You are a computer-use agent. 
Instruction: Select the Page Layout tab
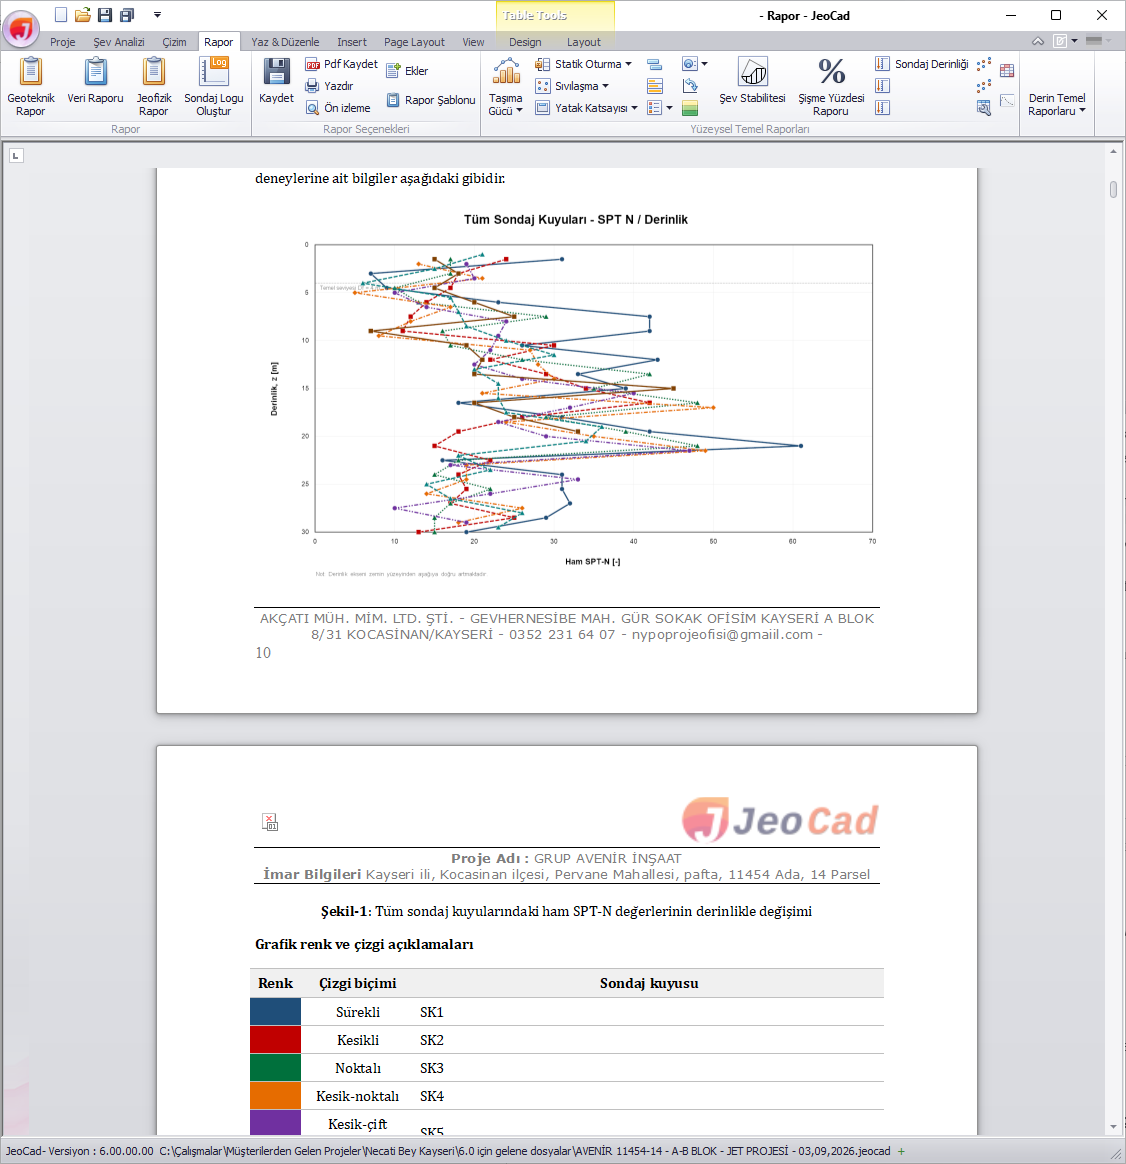point(414,42)
